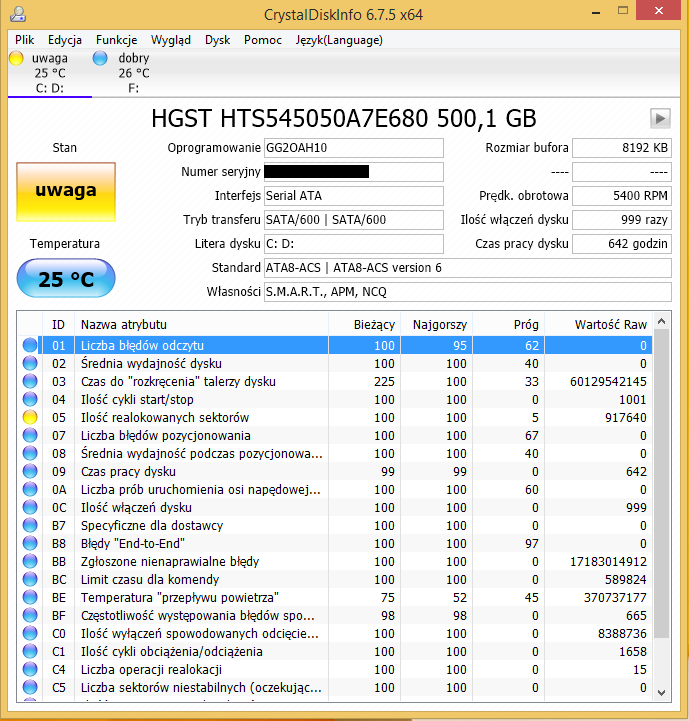This screenshot has width=689, height=721.
Task: Click the Własności field S.M.A.R.T., APM, NCQ
Action: [x=468, y=292]
